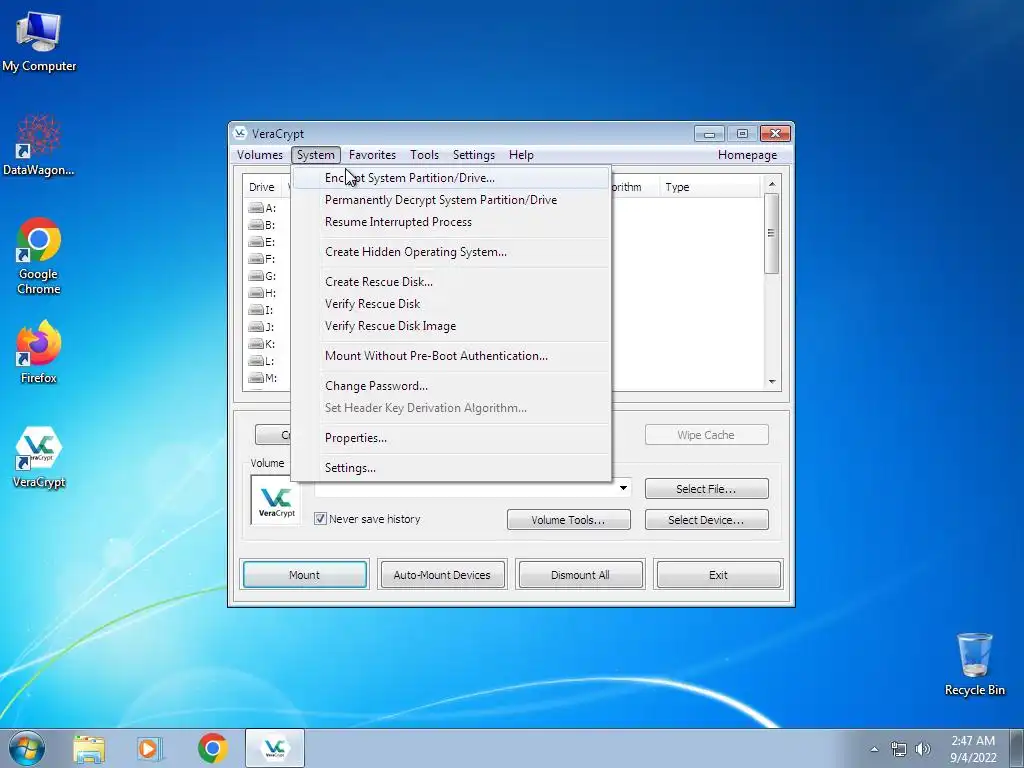
Task: Open DataWagon desktop shortcut
Action: 39,145
